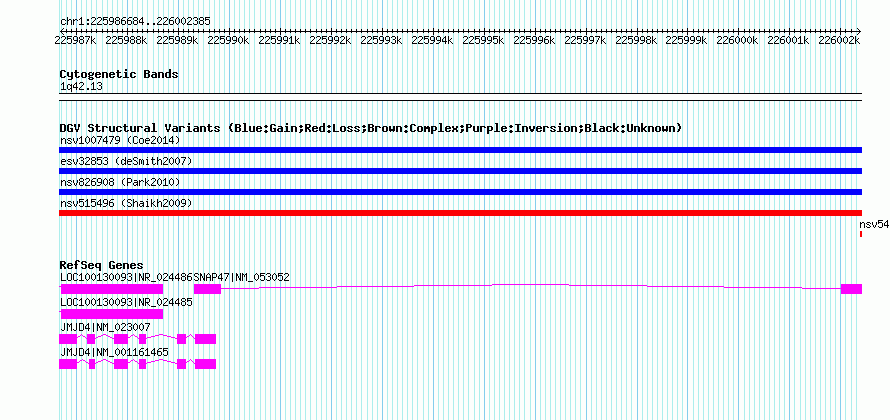Select the SNAP47|NM_053052 gene label
890x420 pixels.
point(242,278)
